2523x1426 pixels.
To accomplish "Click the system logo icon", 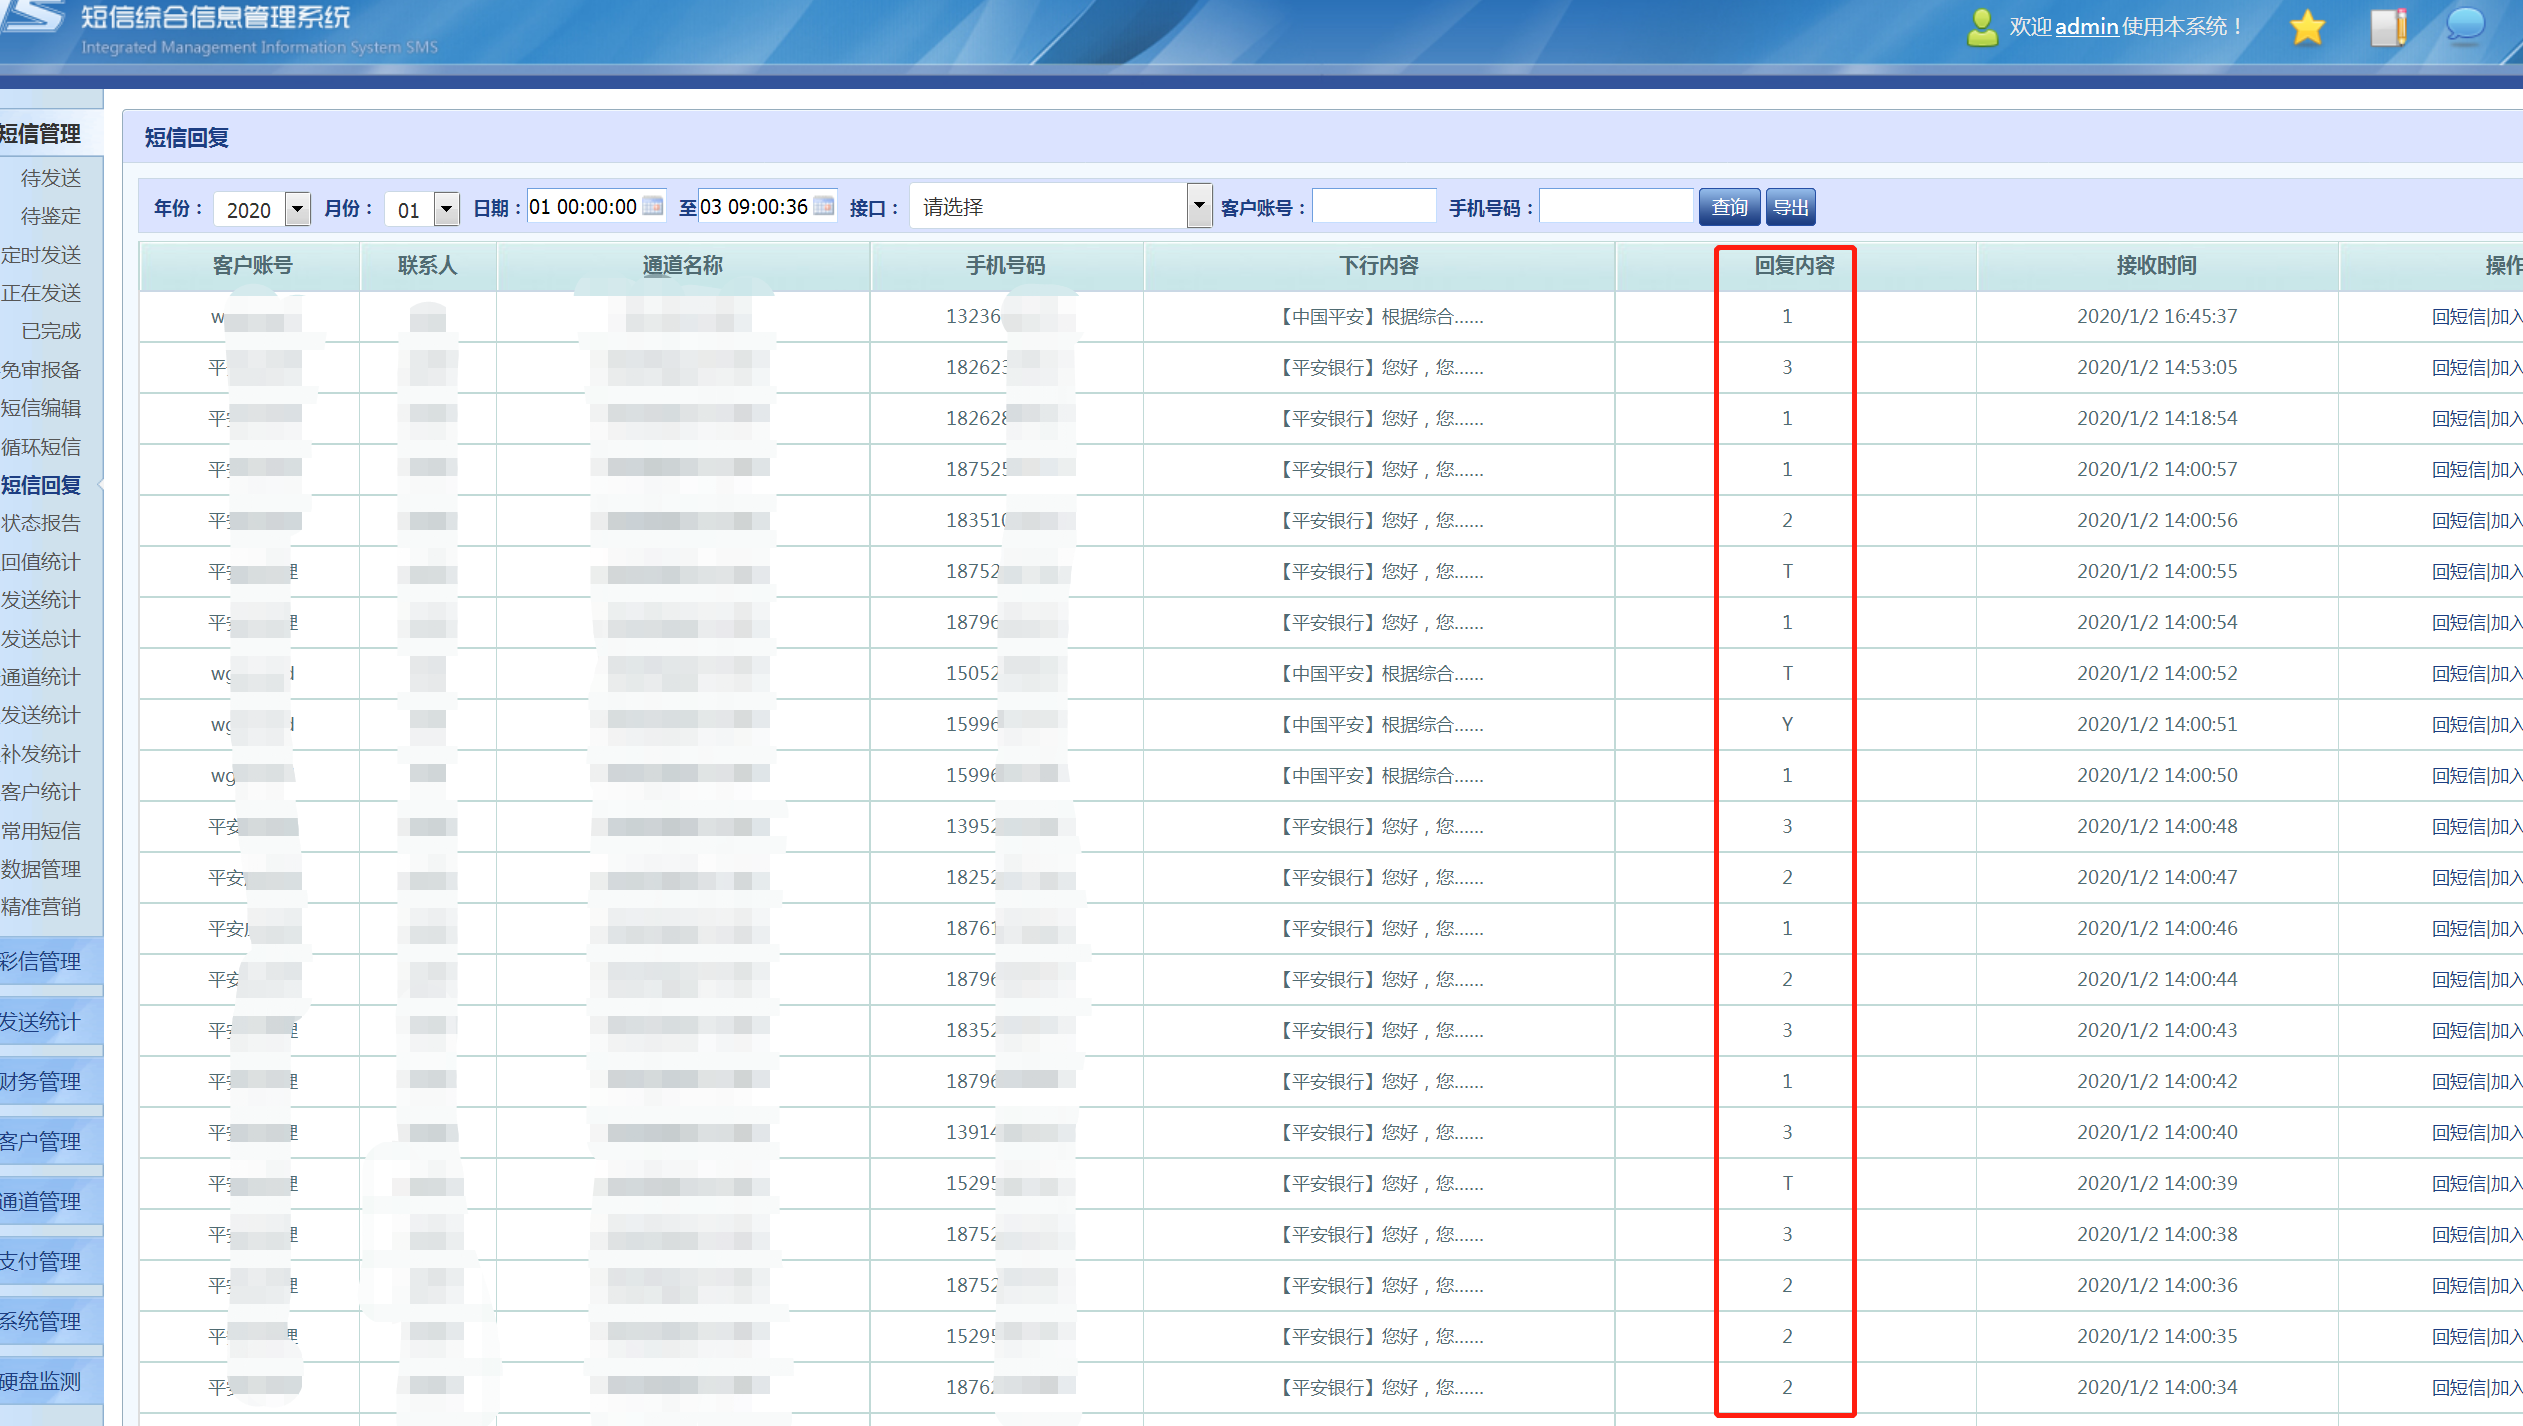I will [34, 16].
